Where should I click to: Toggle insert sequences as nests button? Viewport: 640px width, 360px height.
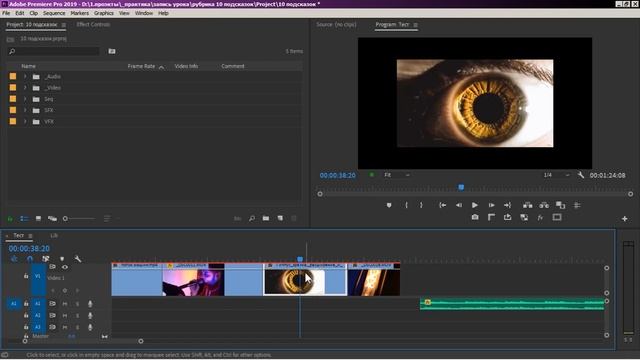pos(14,259)
